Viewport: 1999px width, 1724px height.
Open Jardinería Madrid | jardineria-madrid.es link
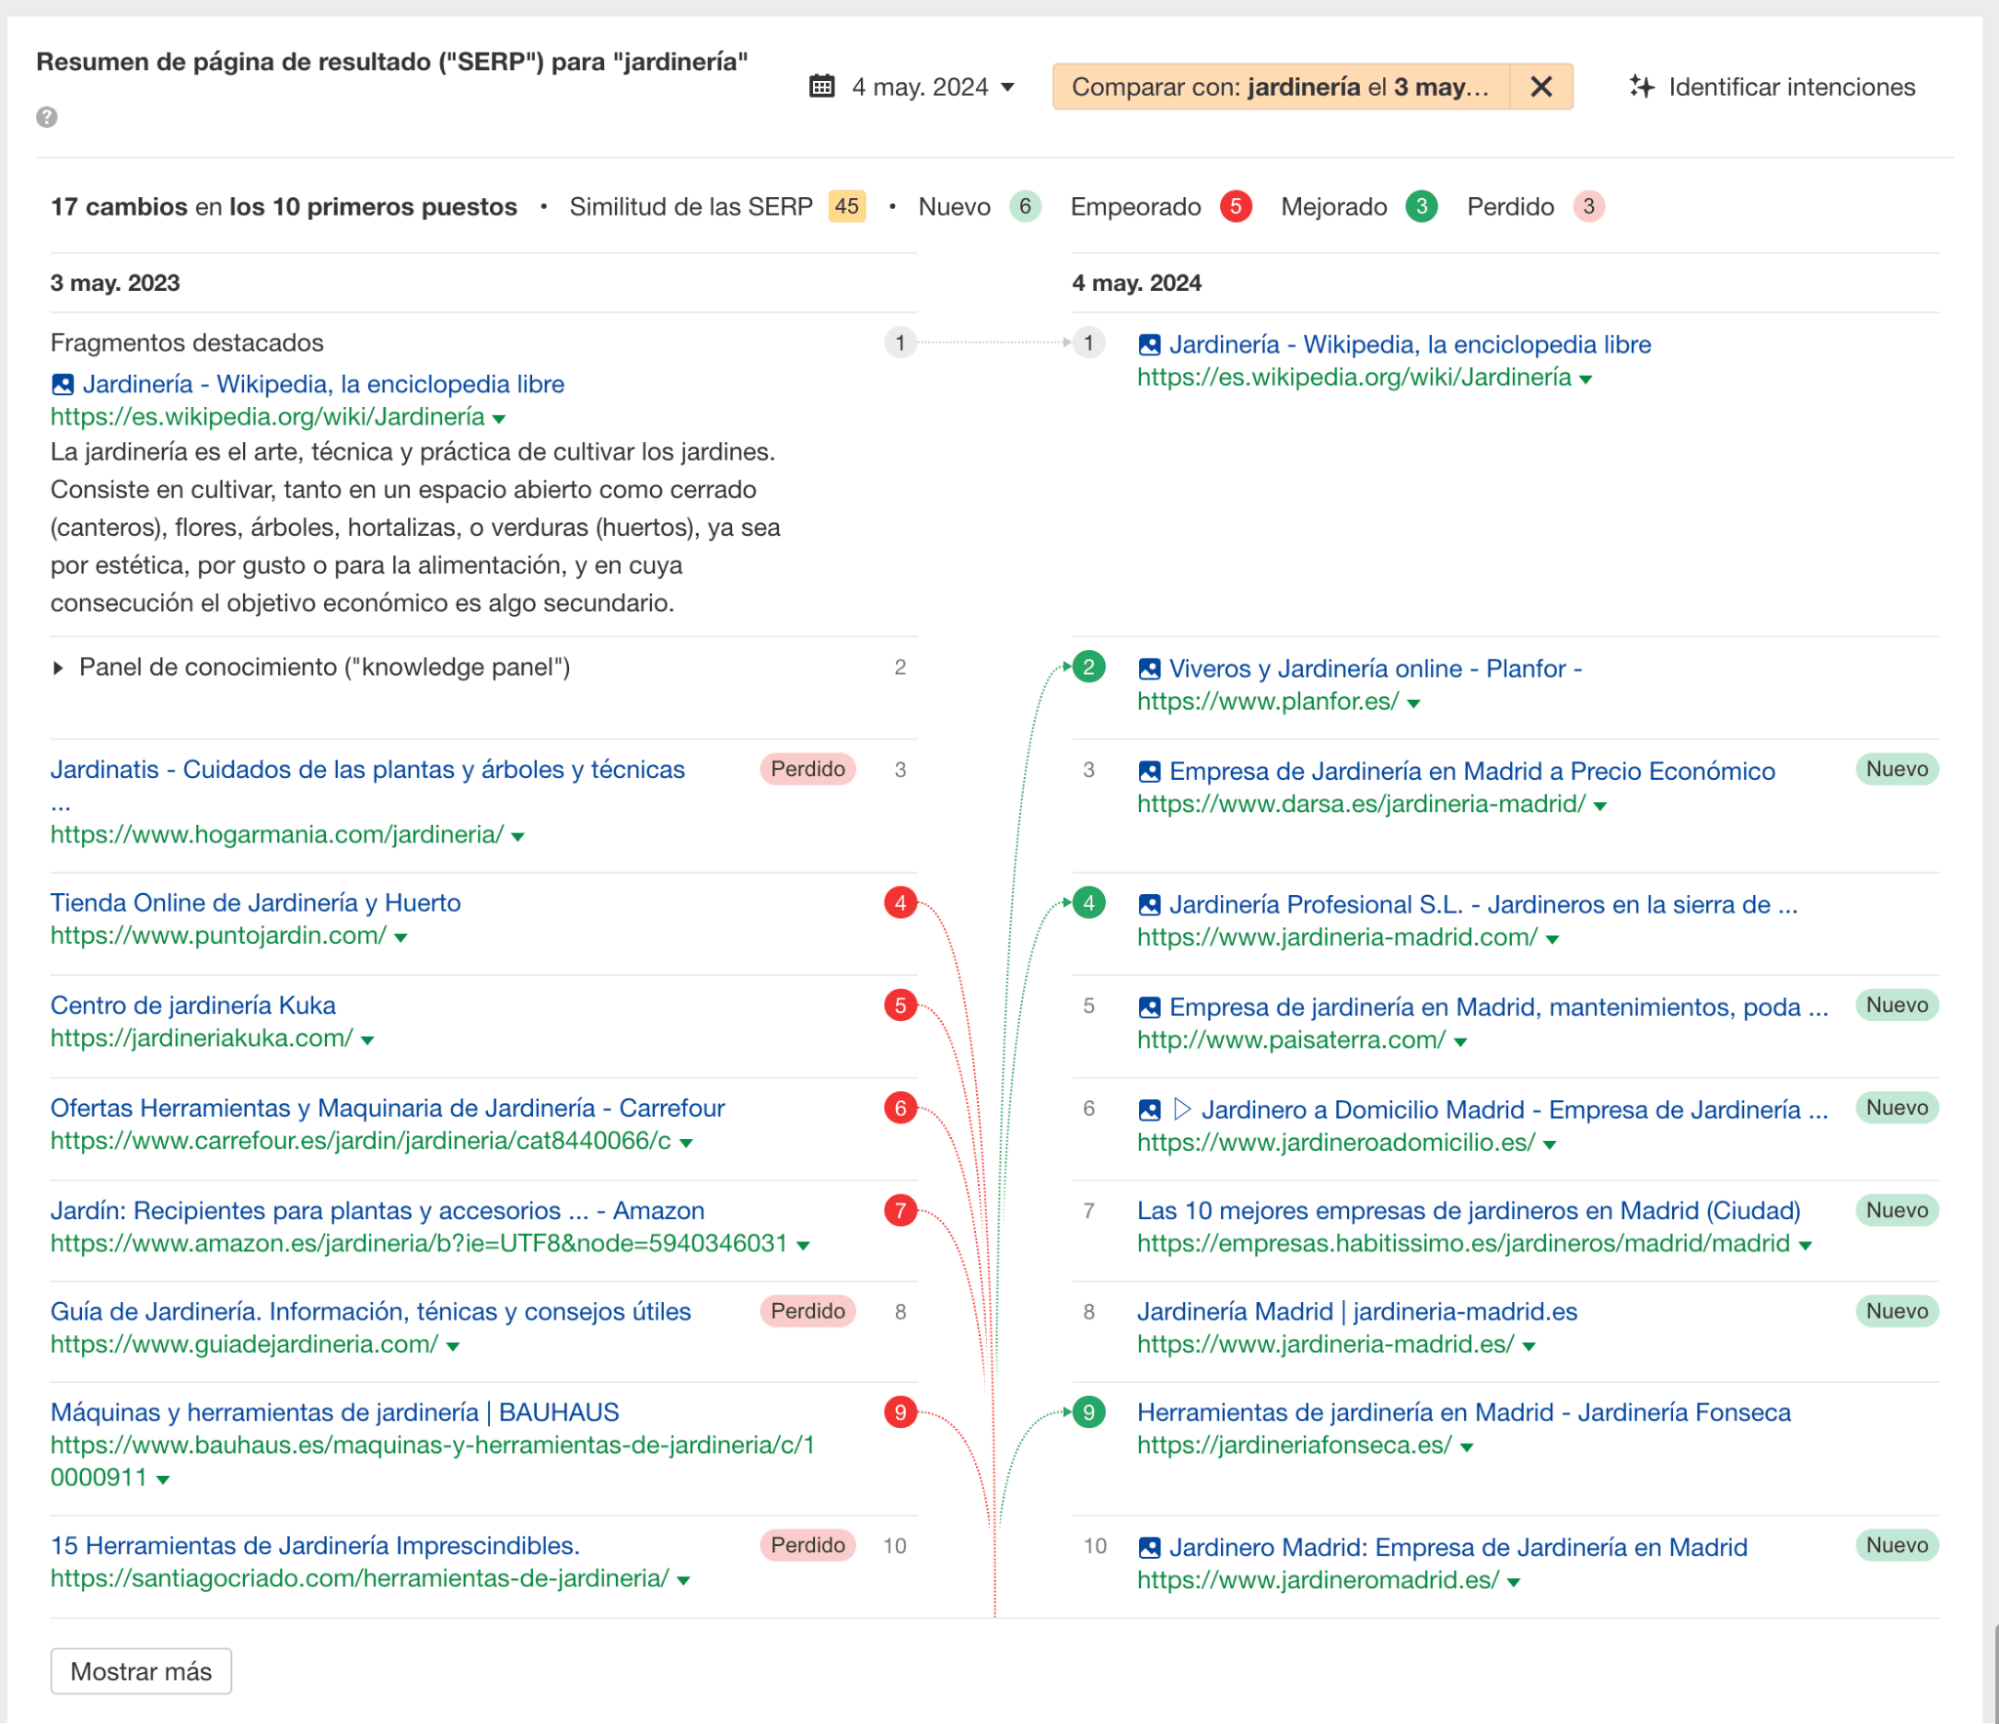[1357, 1312]
